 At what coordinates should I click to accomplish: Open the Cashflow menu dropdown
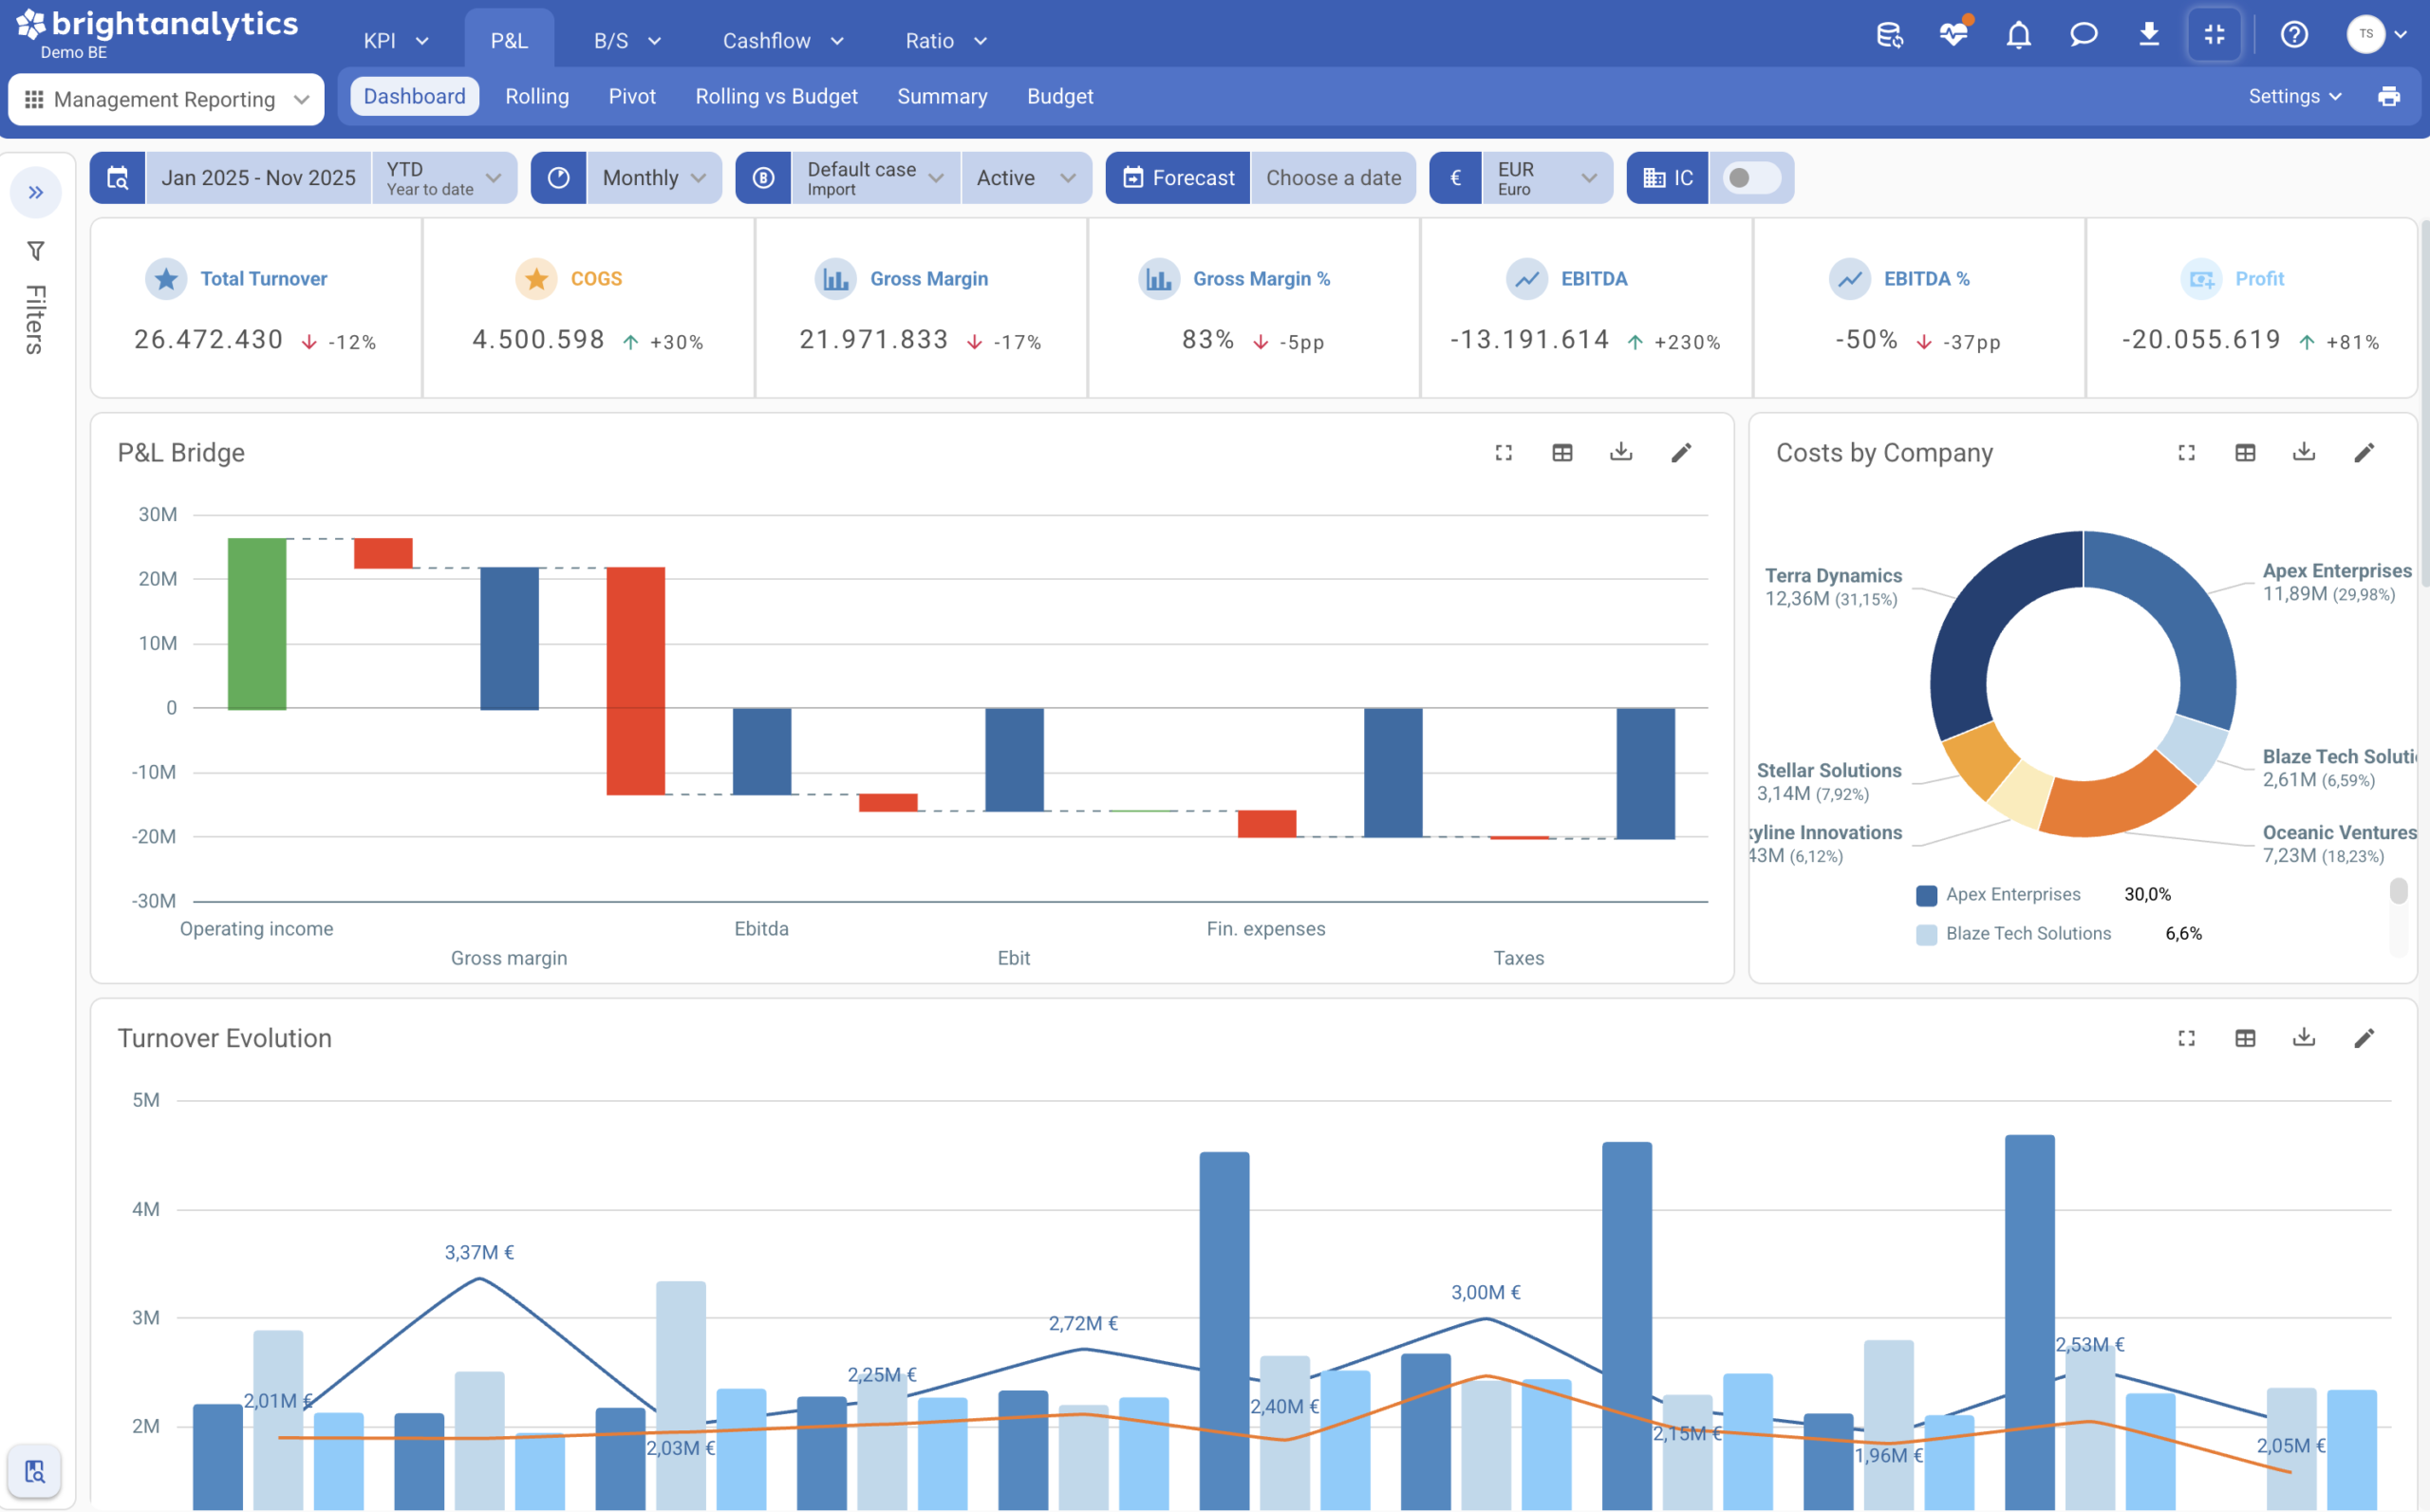[x=783, y=41]
